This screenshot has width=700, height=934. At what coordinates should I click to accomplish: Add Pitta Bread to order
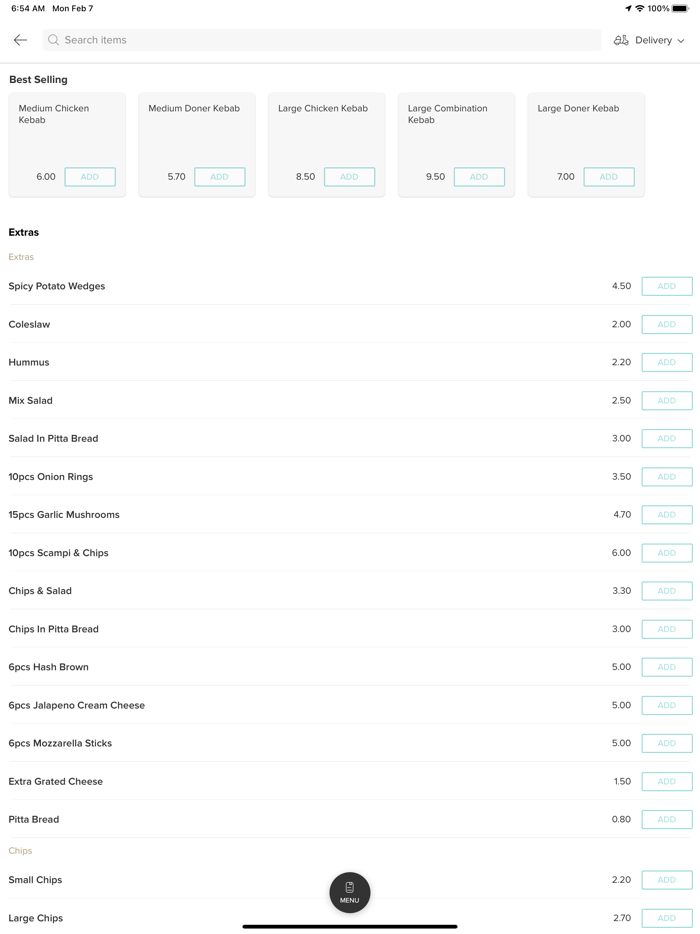(667, 819)
